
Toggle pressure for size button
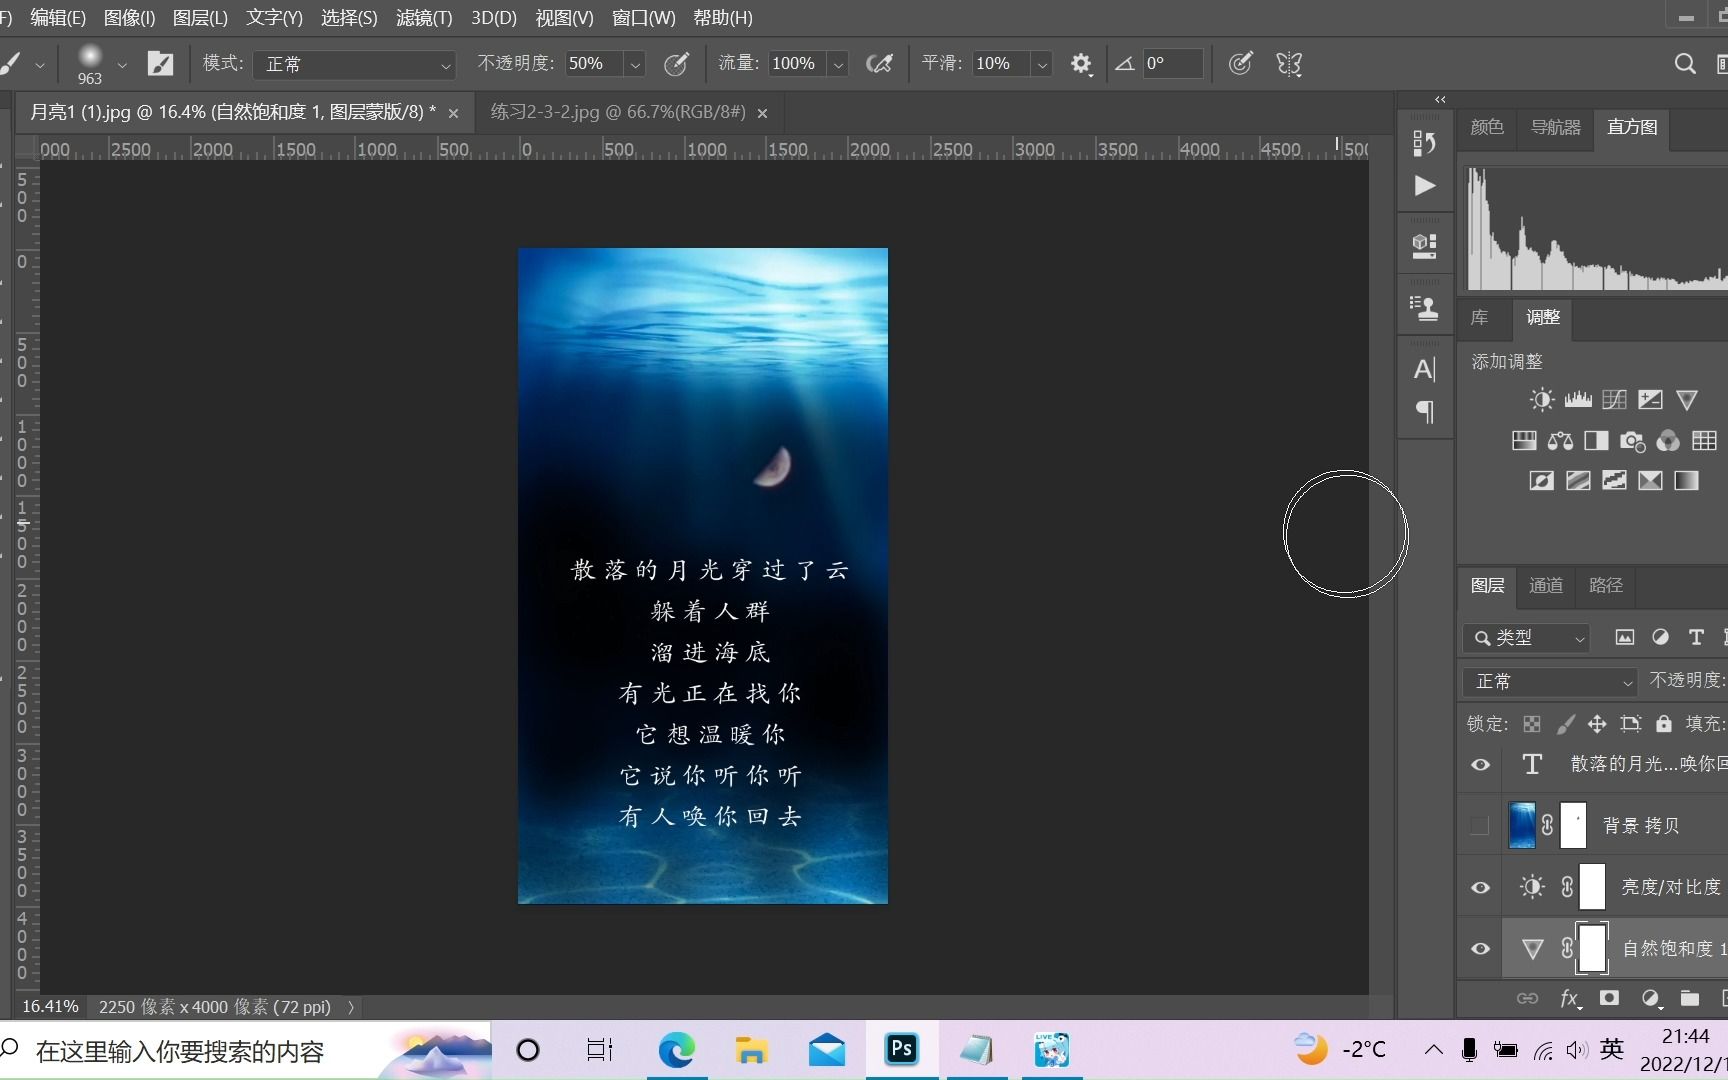tap(1240, 64)
